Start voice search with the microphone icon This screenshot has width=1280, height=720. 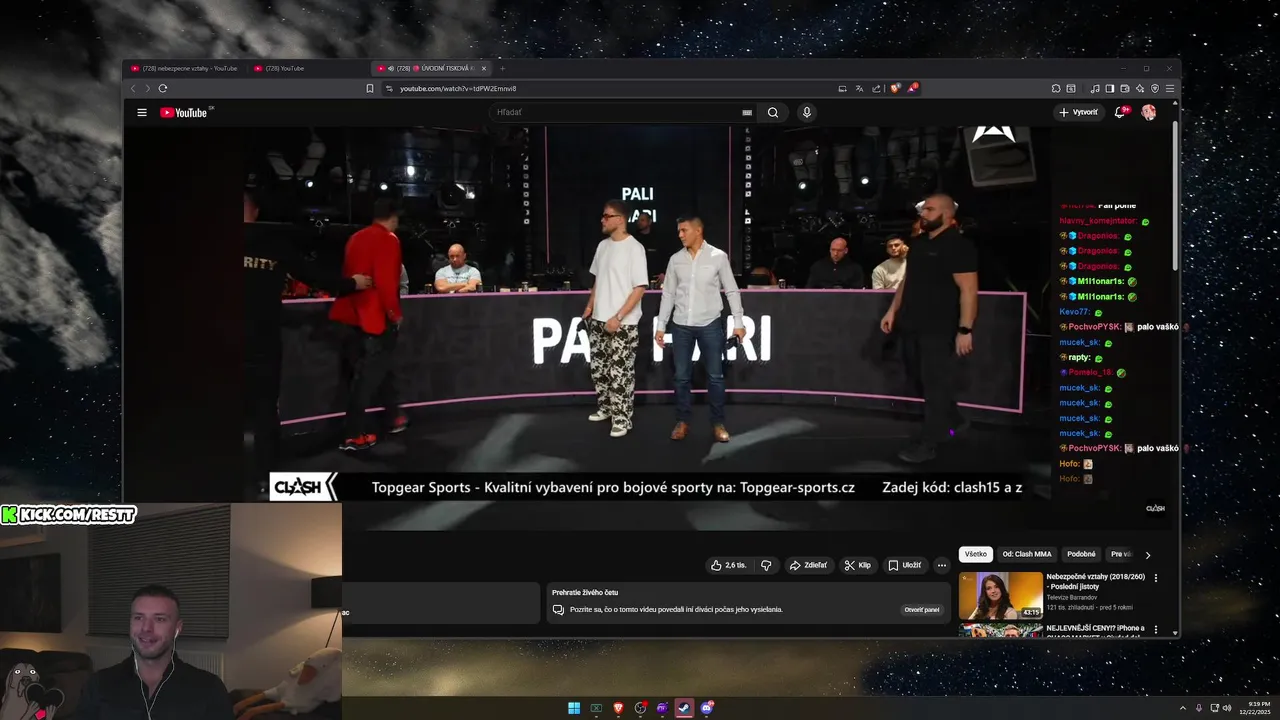click(806, 112)
